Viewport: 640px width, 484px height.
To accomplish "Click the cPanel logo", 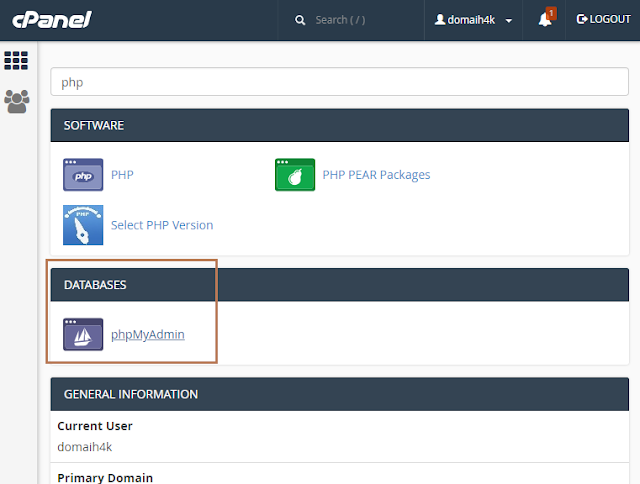I will point(52,20).
